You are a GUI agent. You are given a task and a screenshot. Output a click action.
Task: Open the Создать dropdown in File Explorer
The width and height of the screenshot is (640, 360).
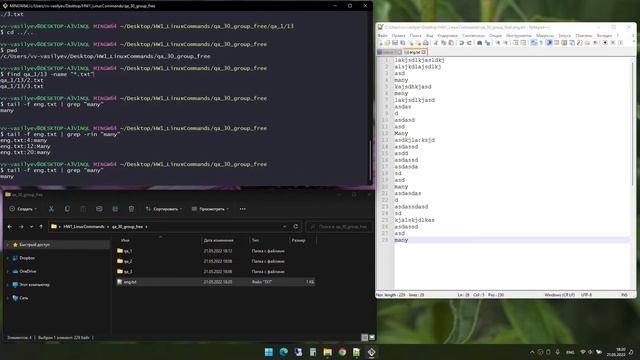click(23, 209)
